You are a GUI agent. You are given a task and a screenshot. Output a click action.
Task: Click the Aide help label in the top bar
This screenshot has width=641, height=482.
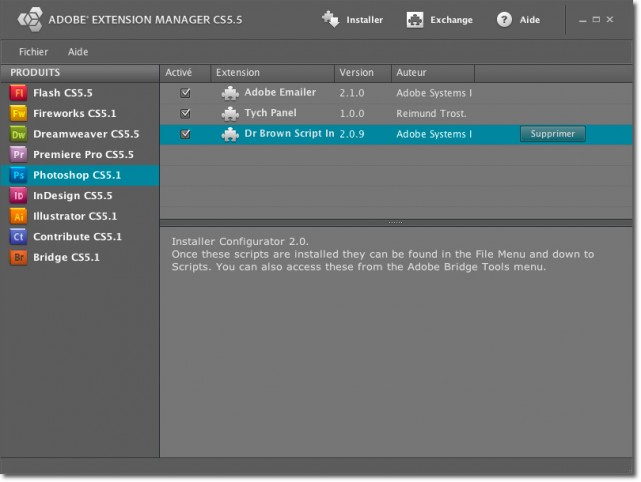(x=529, y=20)
